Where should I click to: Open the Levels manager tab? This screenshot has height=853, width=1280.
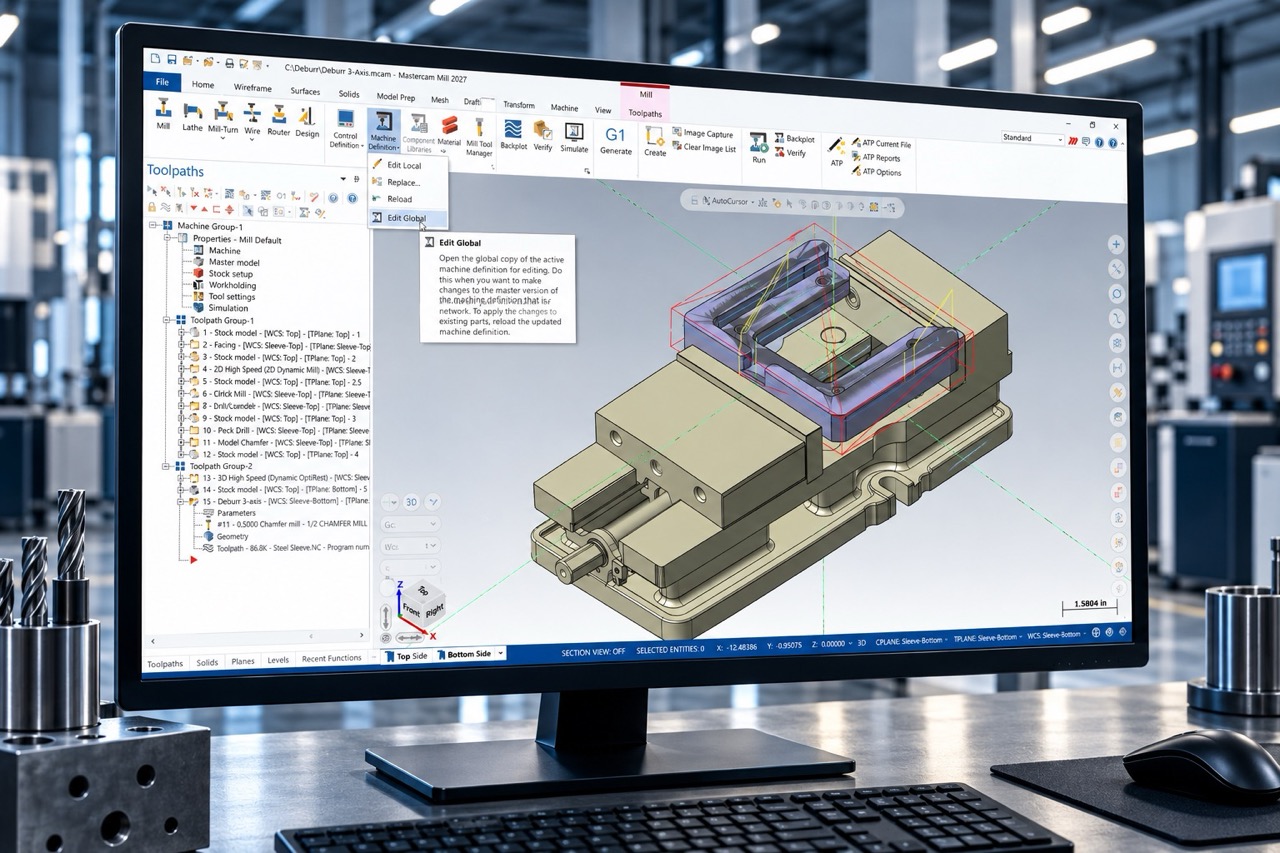[x=278, y=660]
